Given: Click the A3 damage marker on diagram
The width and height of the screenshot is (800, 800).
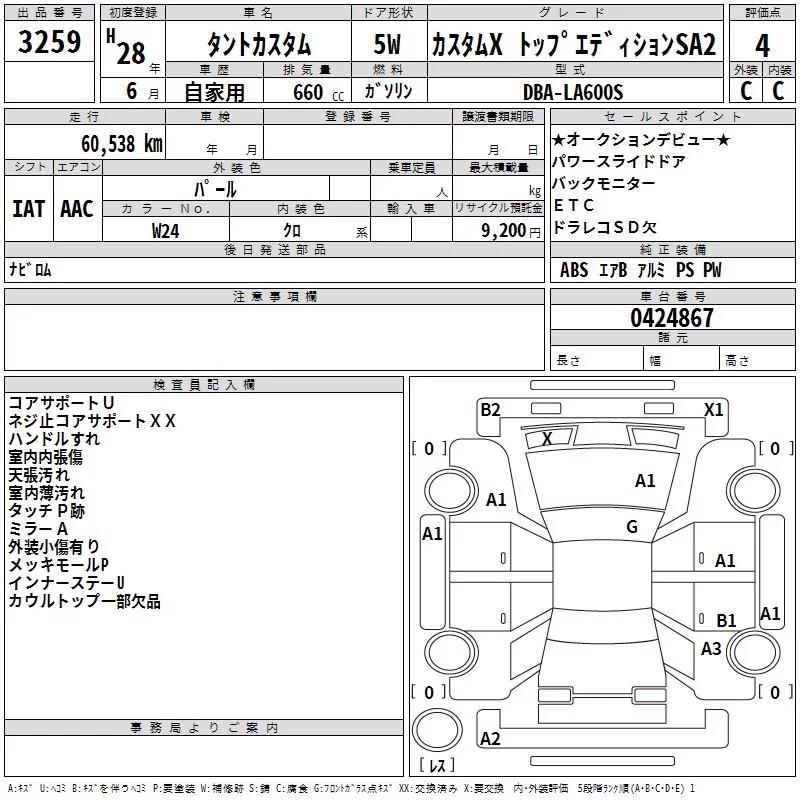Looking at the screenshot, I should (x=711, y=649).
